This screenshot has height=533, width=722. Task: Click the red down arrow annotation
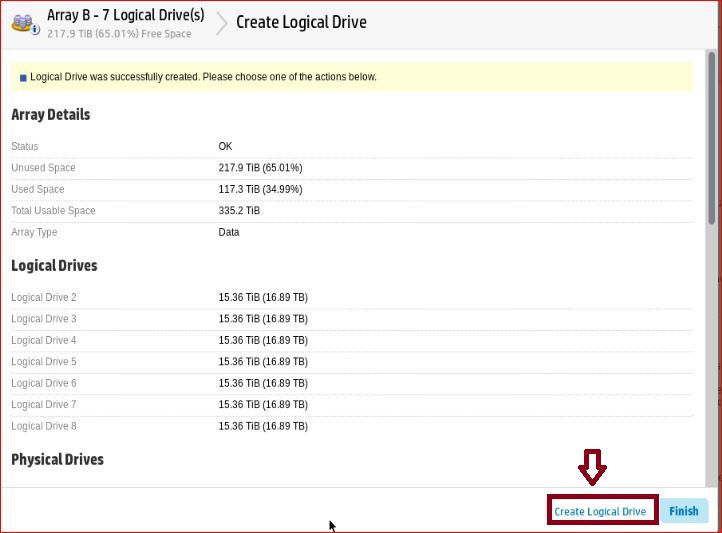click(x=592, y=467)
